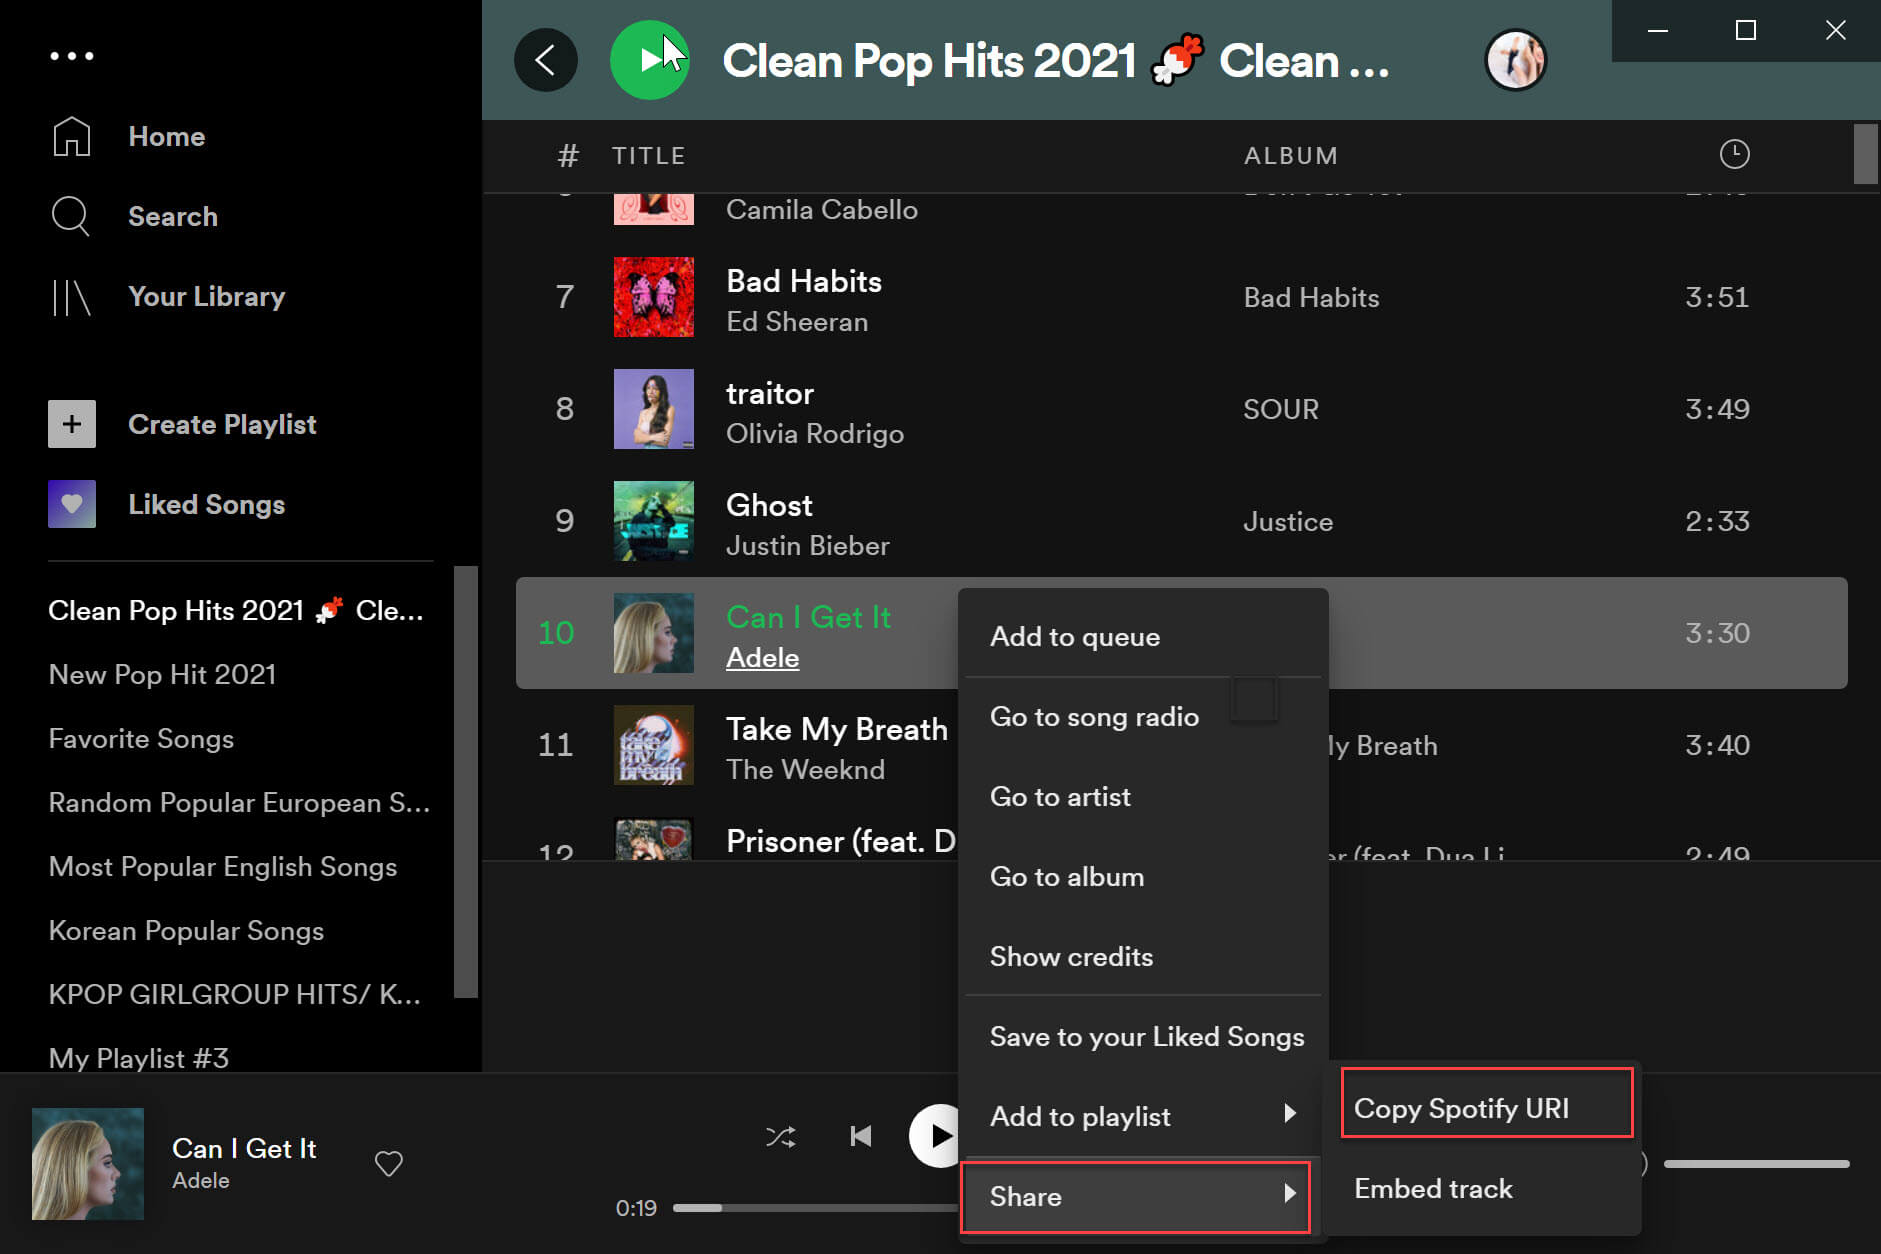
Task: Click the Create Playlist plus icon
Action: point(72,424)
